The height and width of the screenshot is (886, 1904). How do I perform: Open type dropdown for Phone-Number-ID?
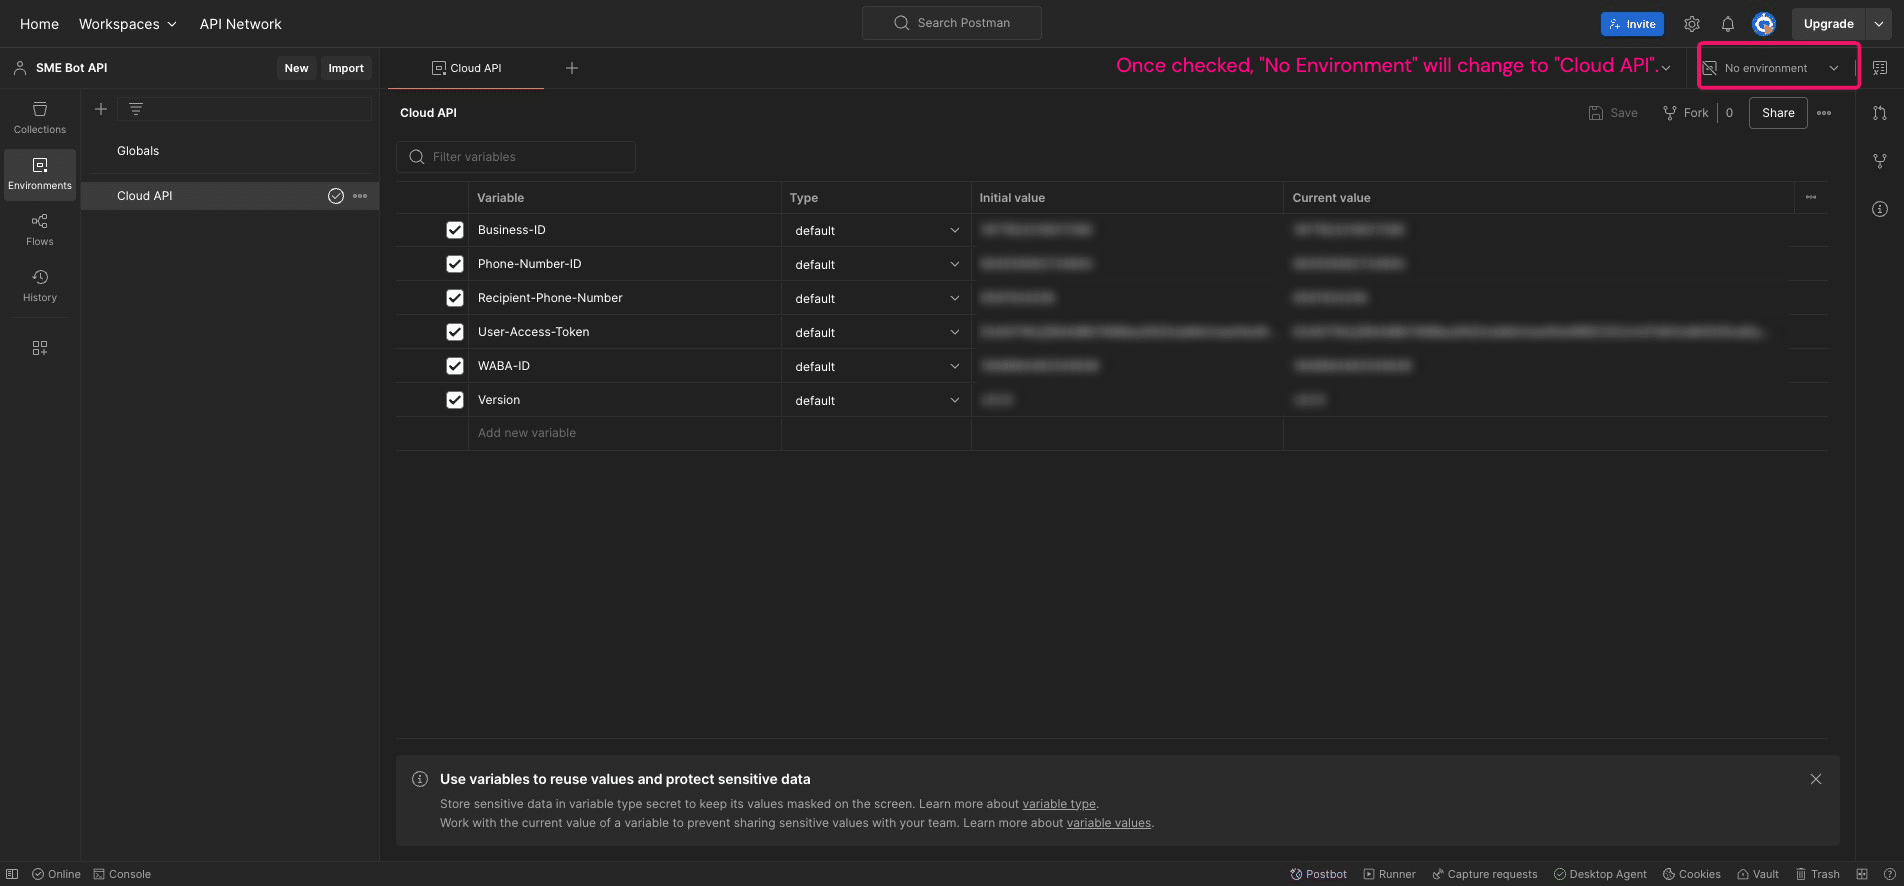tap(876, 265)
